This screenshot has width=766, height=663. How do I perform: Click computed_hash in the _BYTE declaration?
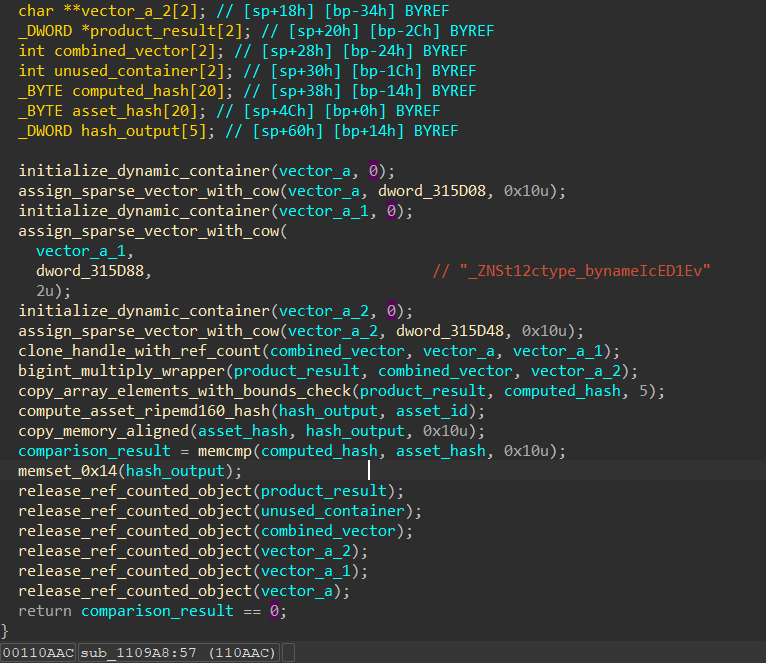pyautogui.click(x=122, y=91)
